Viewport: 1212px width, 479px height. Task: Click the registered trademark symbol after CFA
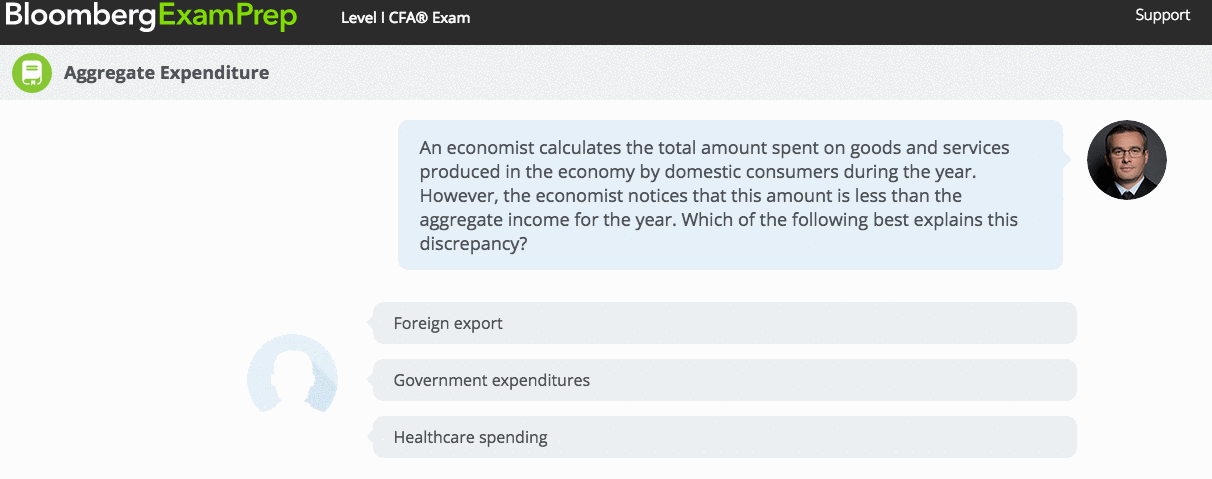click(422, 17)
